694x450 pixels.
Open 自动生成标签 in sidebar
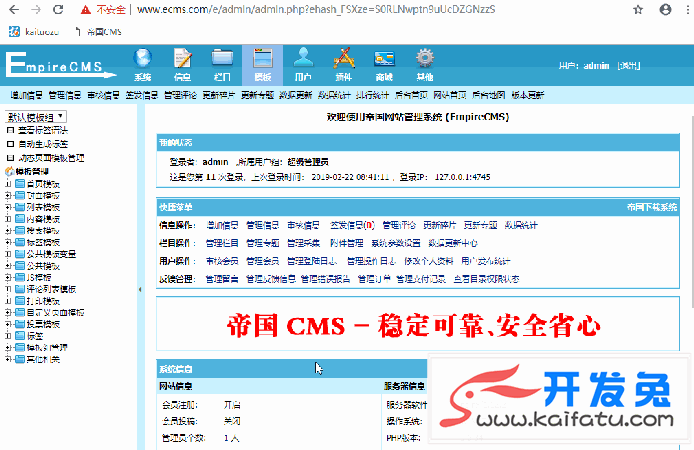pyautogui.click(x=42, y=144)
